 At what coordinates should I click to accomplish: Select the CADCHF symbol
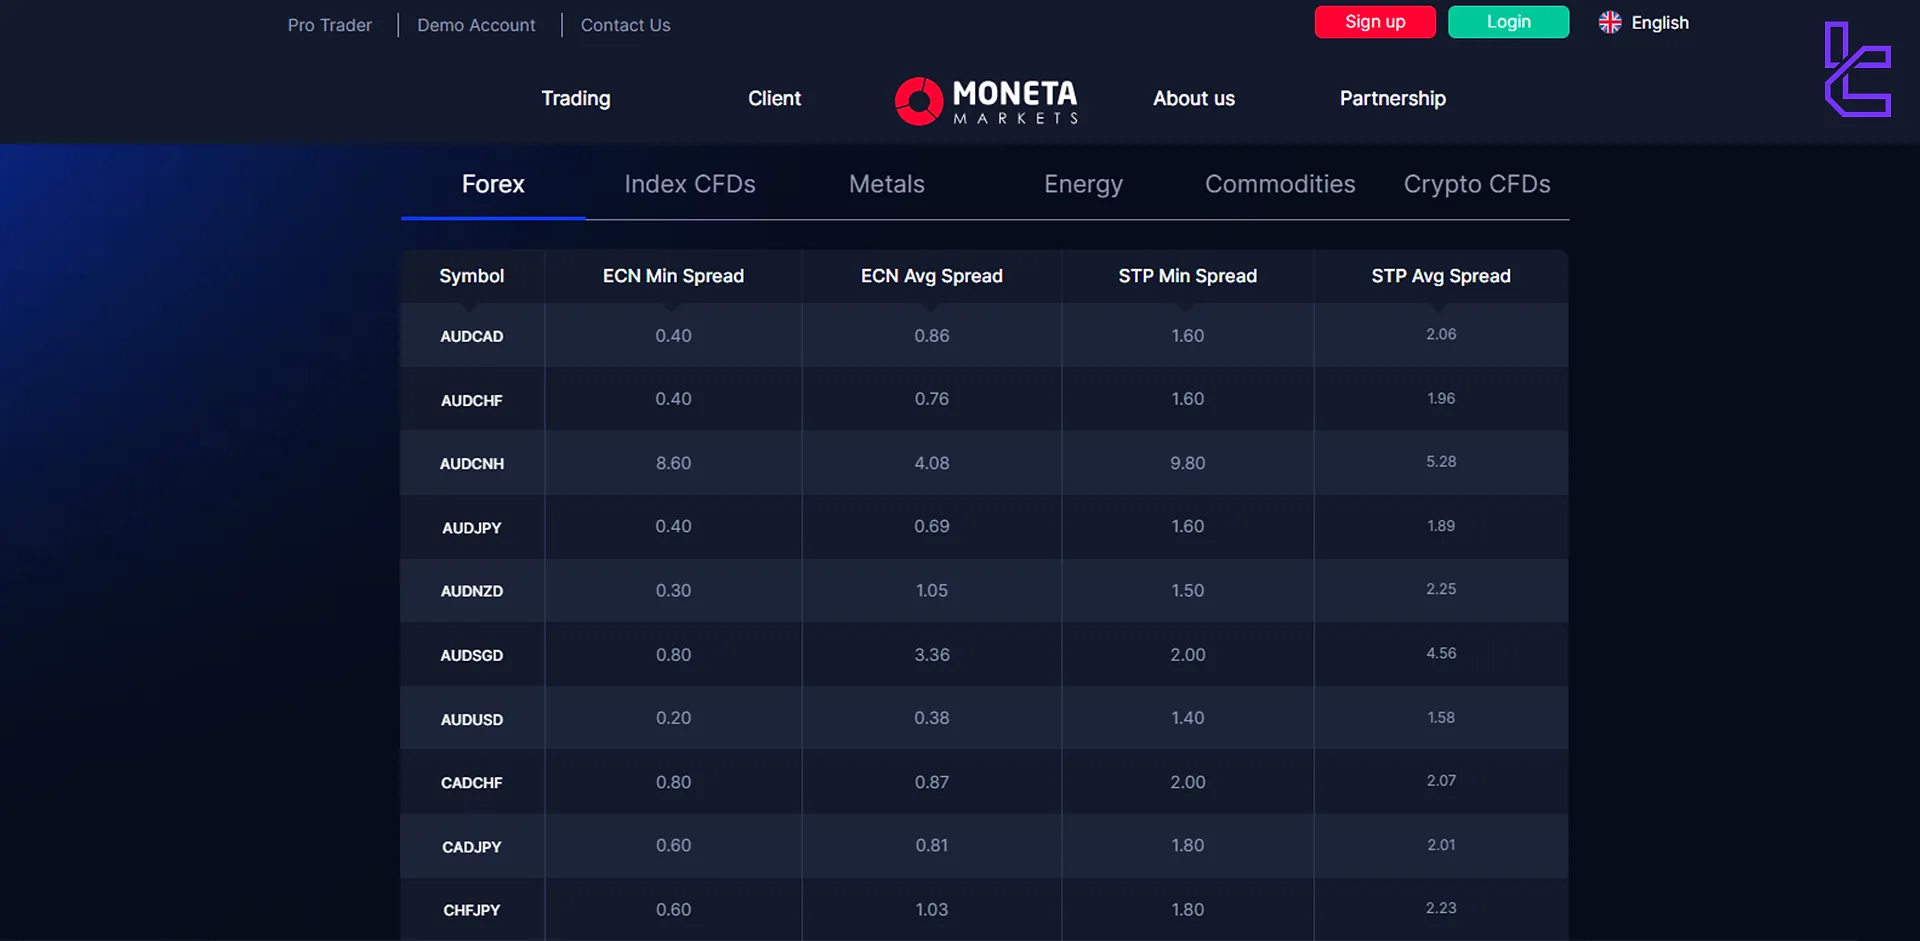(472, 783)
